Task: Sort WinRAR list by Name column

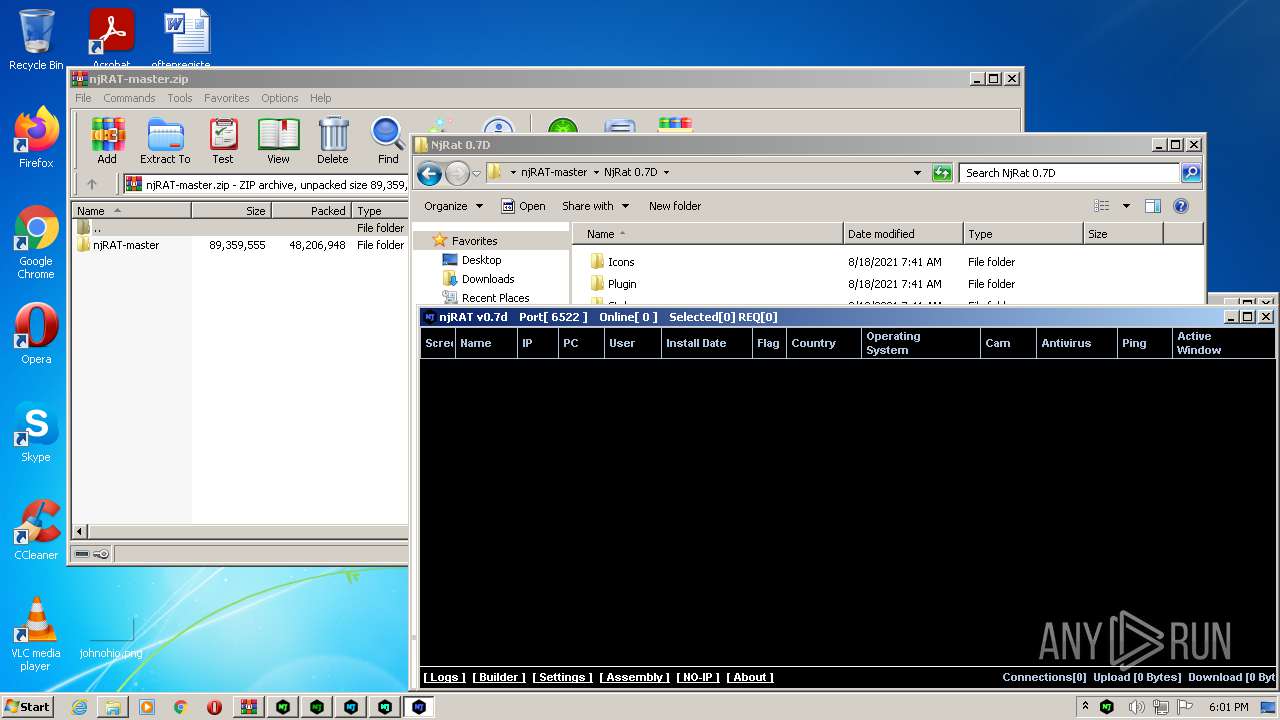Action: 132,211
